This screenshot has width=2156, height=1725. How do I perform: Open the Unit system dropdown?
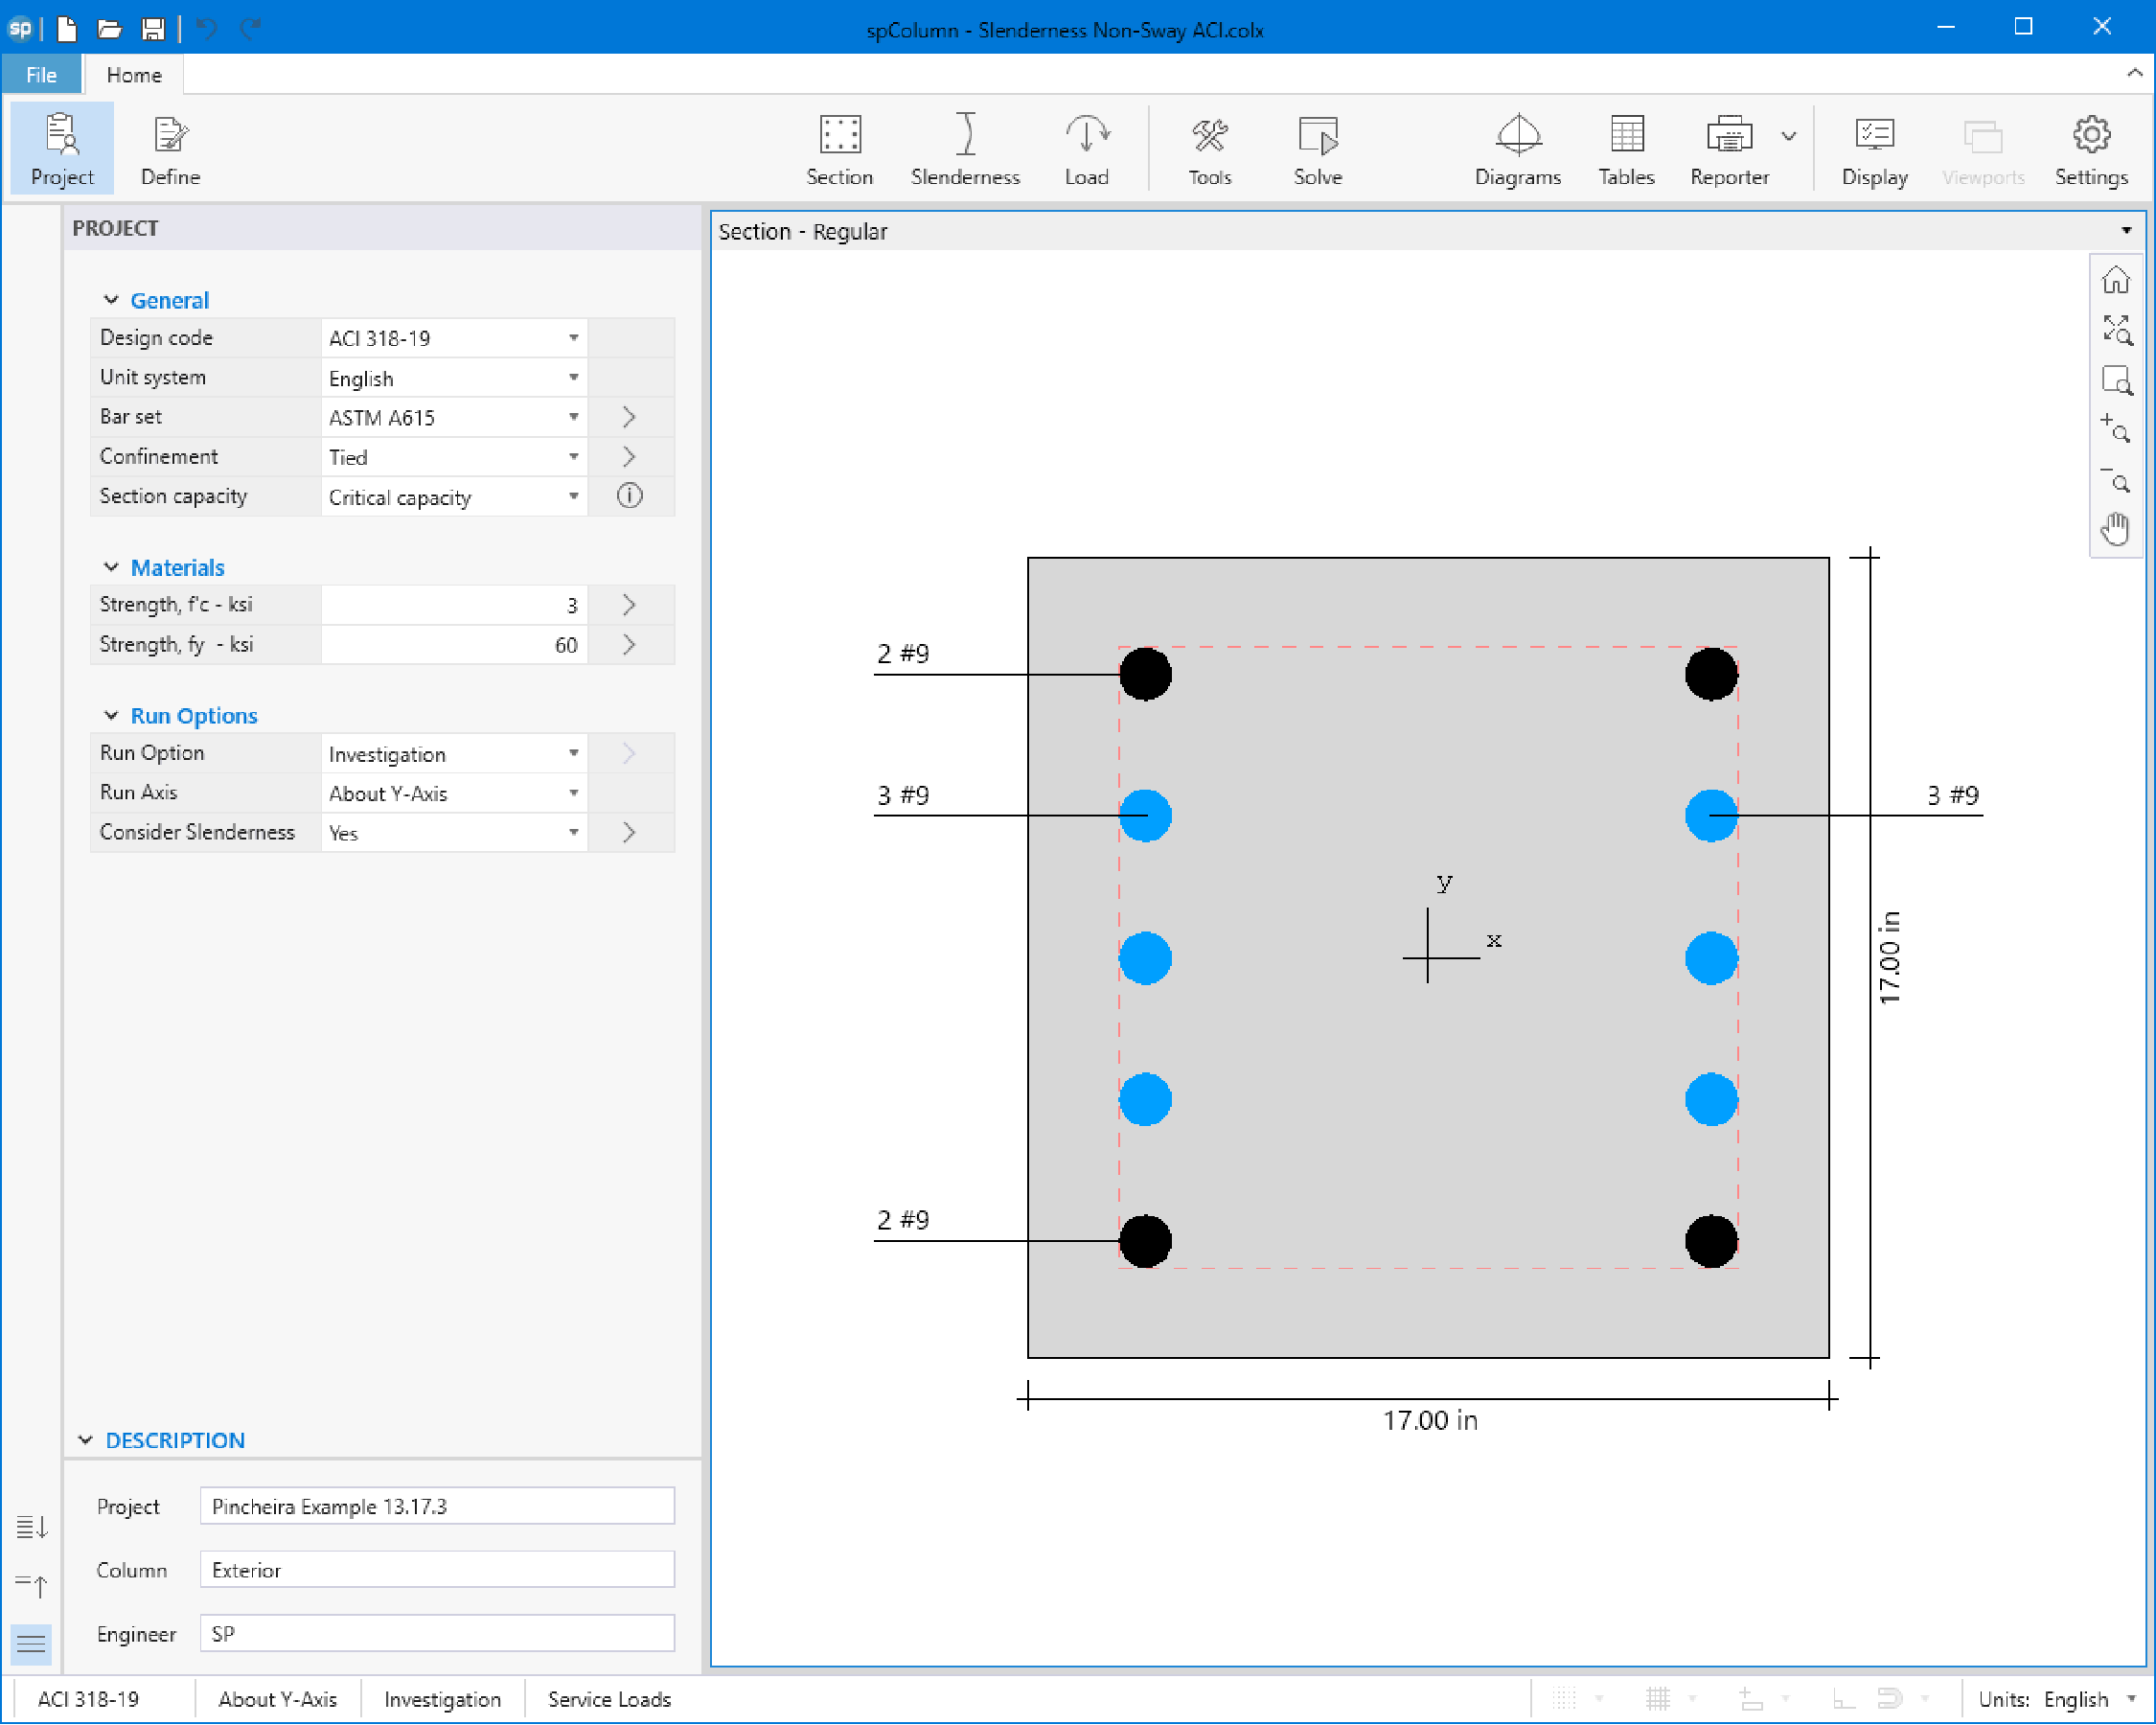click(x=454, y=378)
